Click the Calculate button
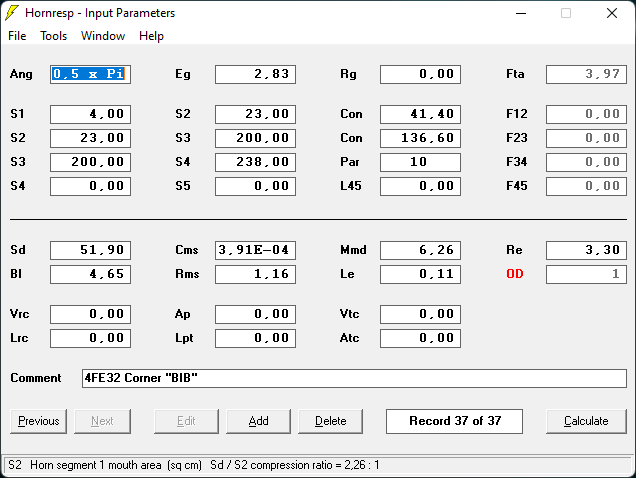636x478 pixels. (x=586, y=421)
